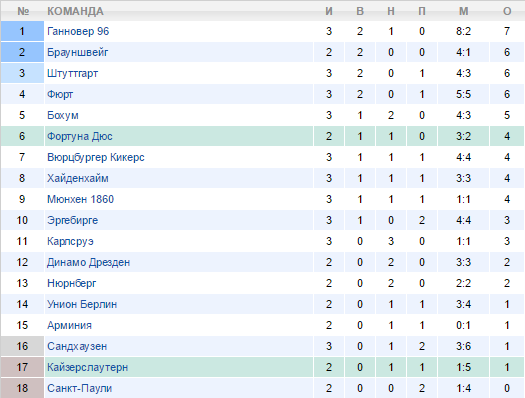Click the КОМАНДА column header
This screenshot has height=398, width=525.
pyautogui.click(x=75, y=11)
